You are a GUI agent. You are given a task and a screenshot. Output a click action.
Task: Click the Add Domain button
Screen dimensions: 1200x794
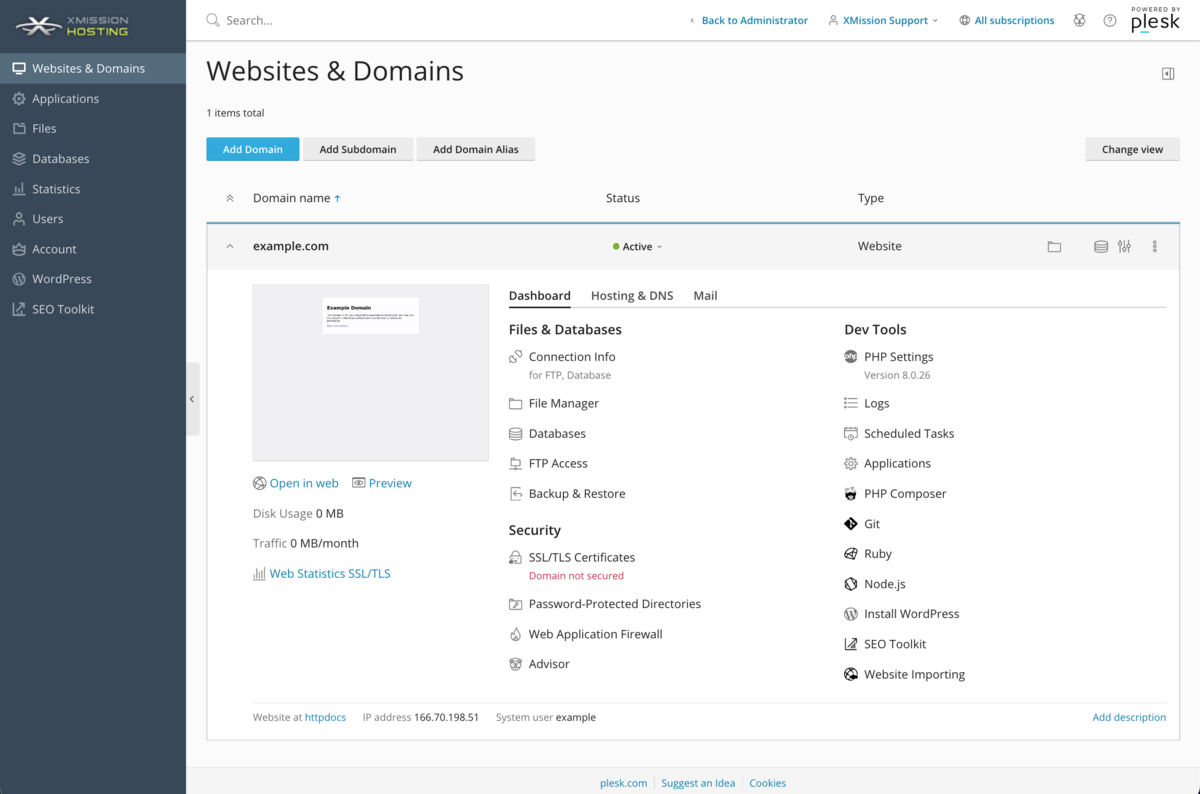pos(252,149)
